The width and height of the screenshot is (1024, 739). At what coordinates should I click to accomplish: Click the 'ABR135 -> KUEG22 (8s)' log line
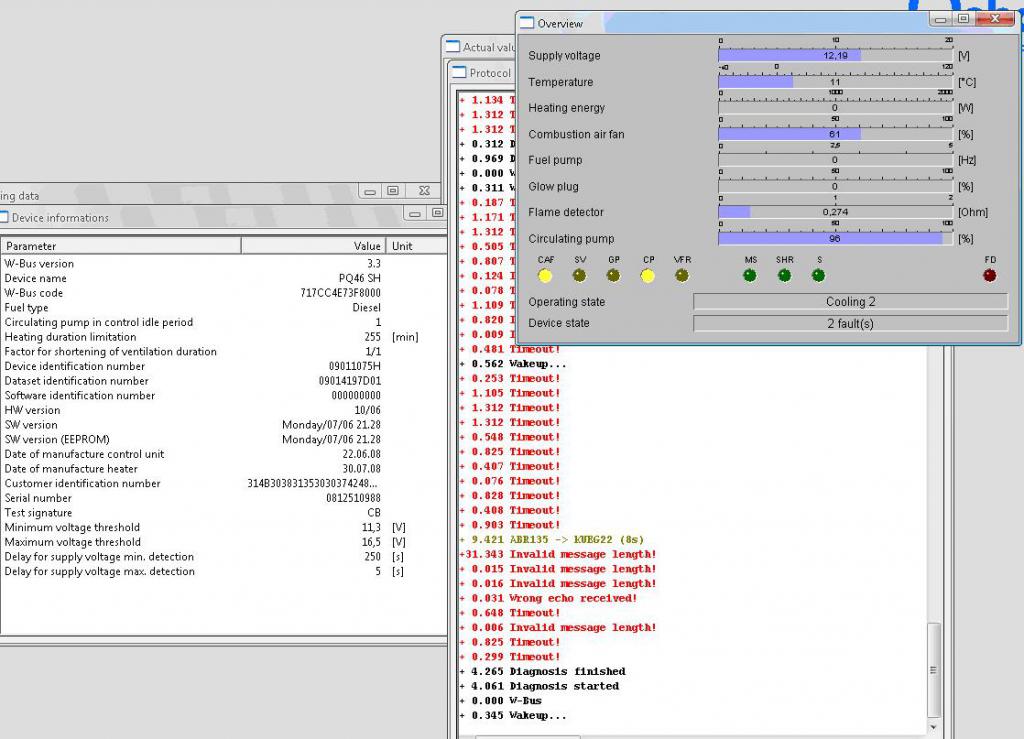click(552, 539)
